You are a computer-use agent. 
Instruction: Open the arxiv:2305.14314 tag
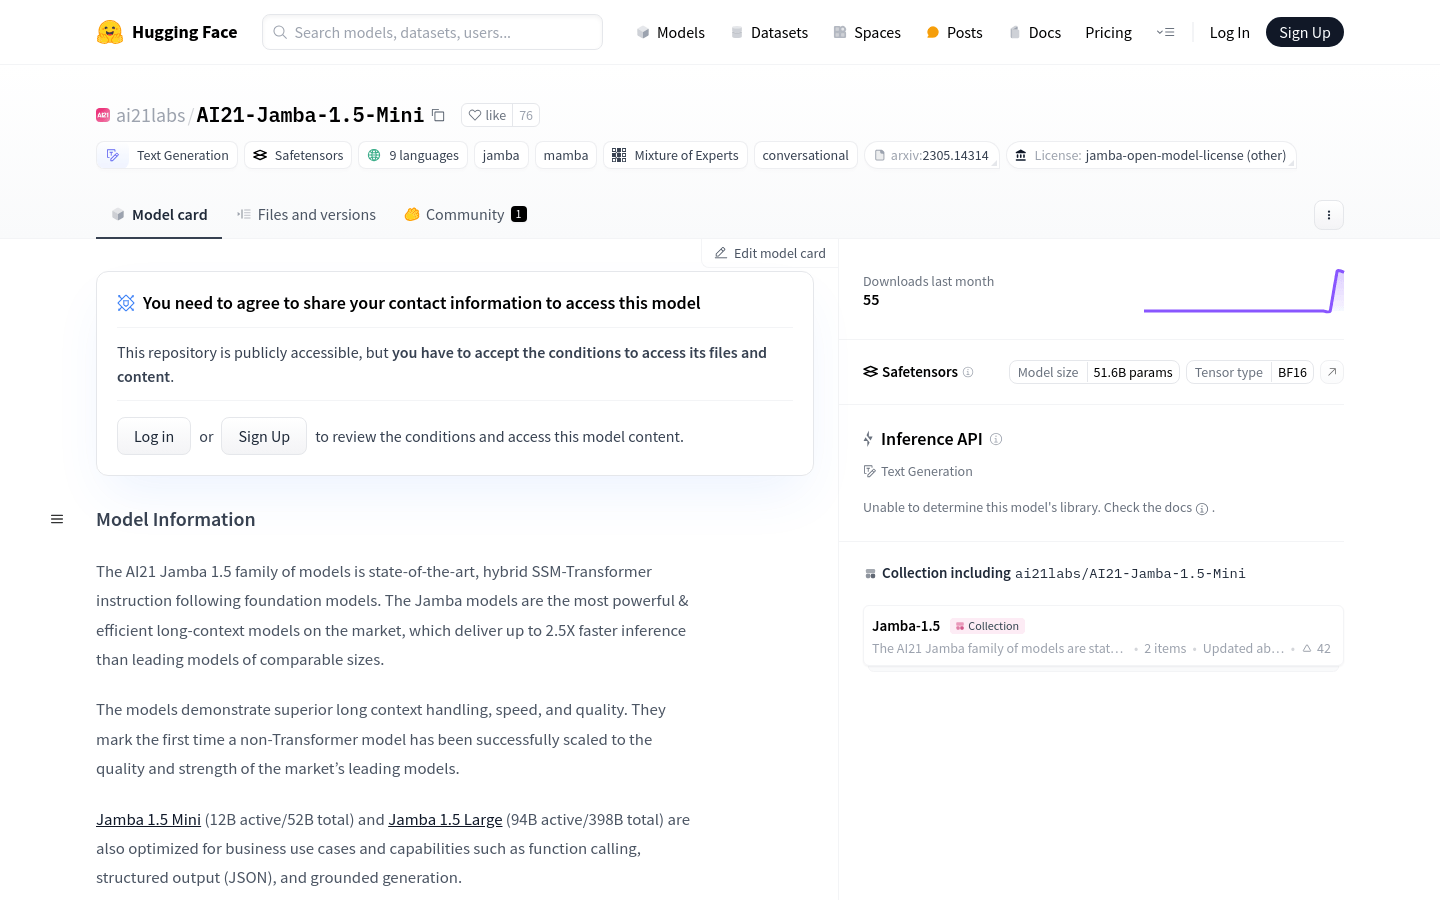[932, 155]
